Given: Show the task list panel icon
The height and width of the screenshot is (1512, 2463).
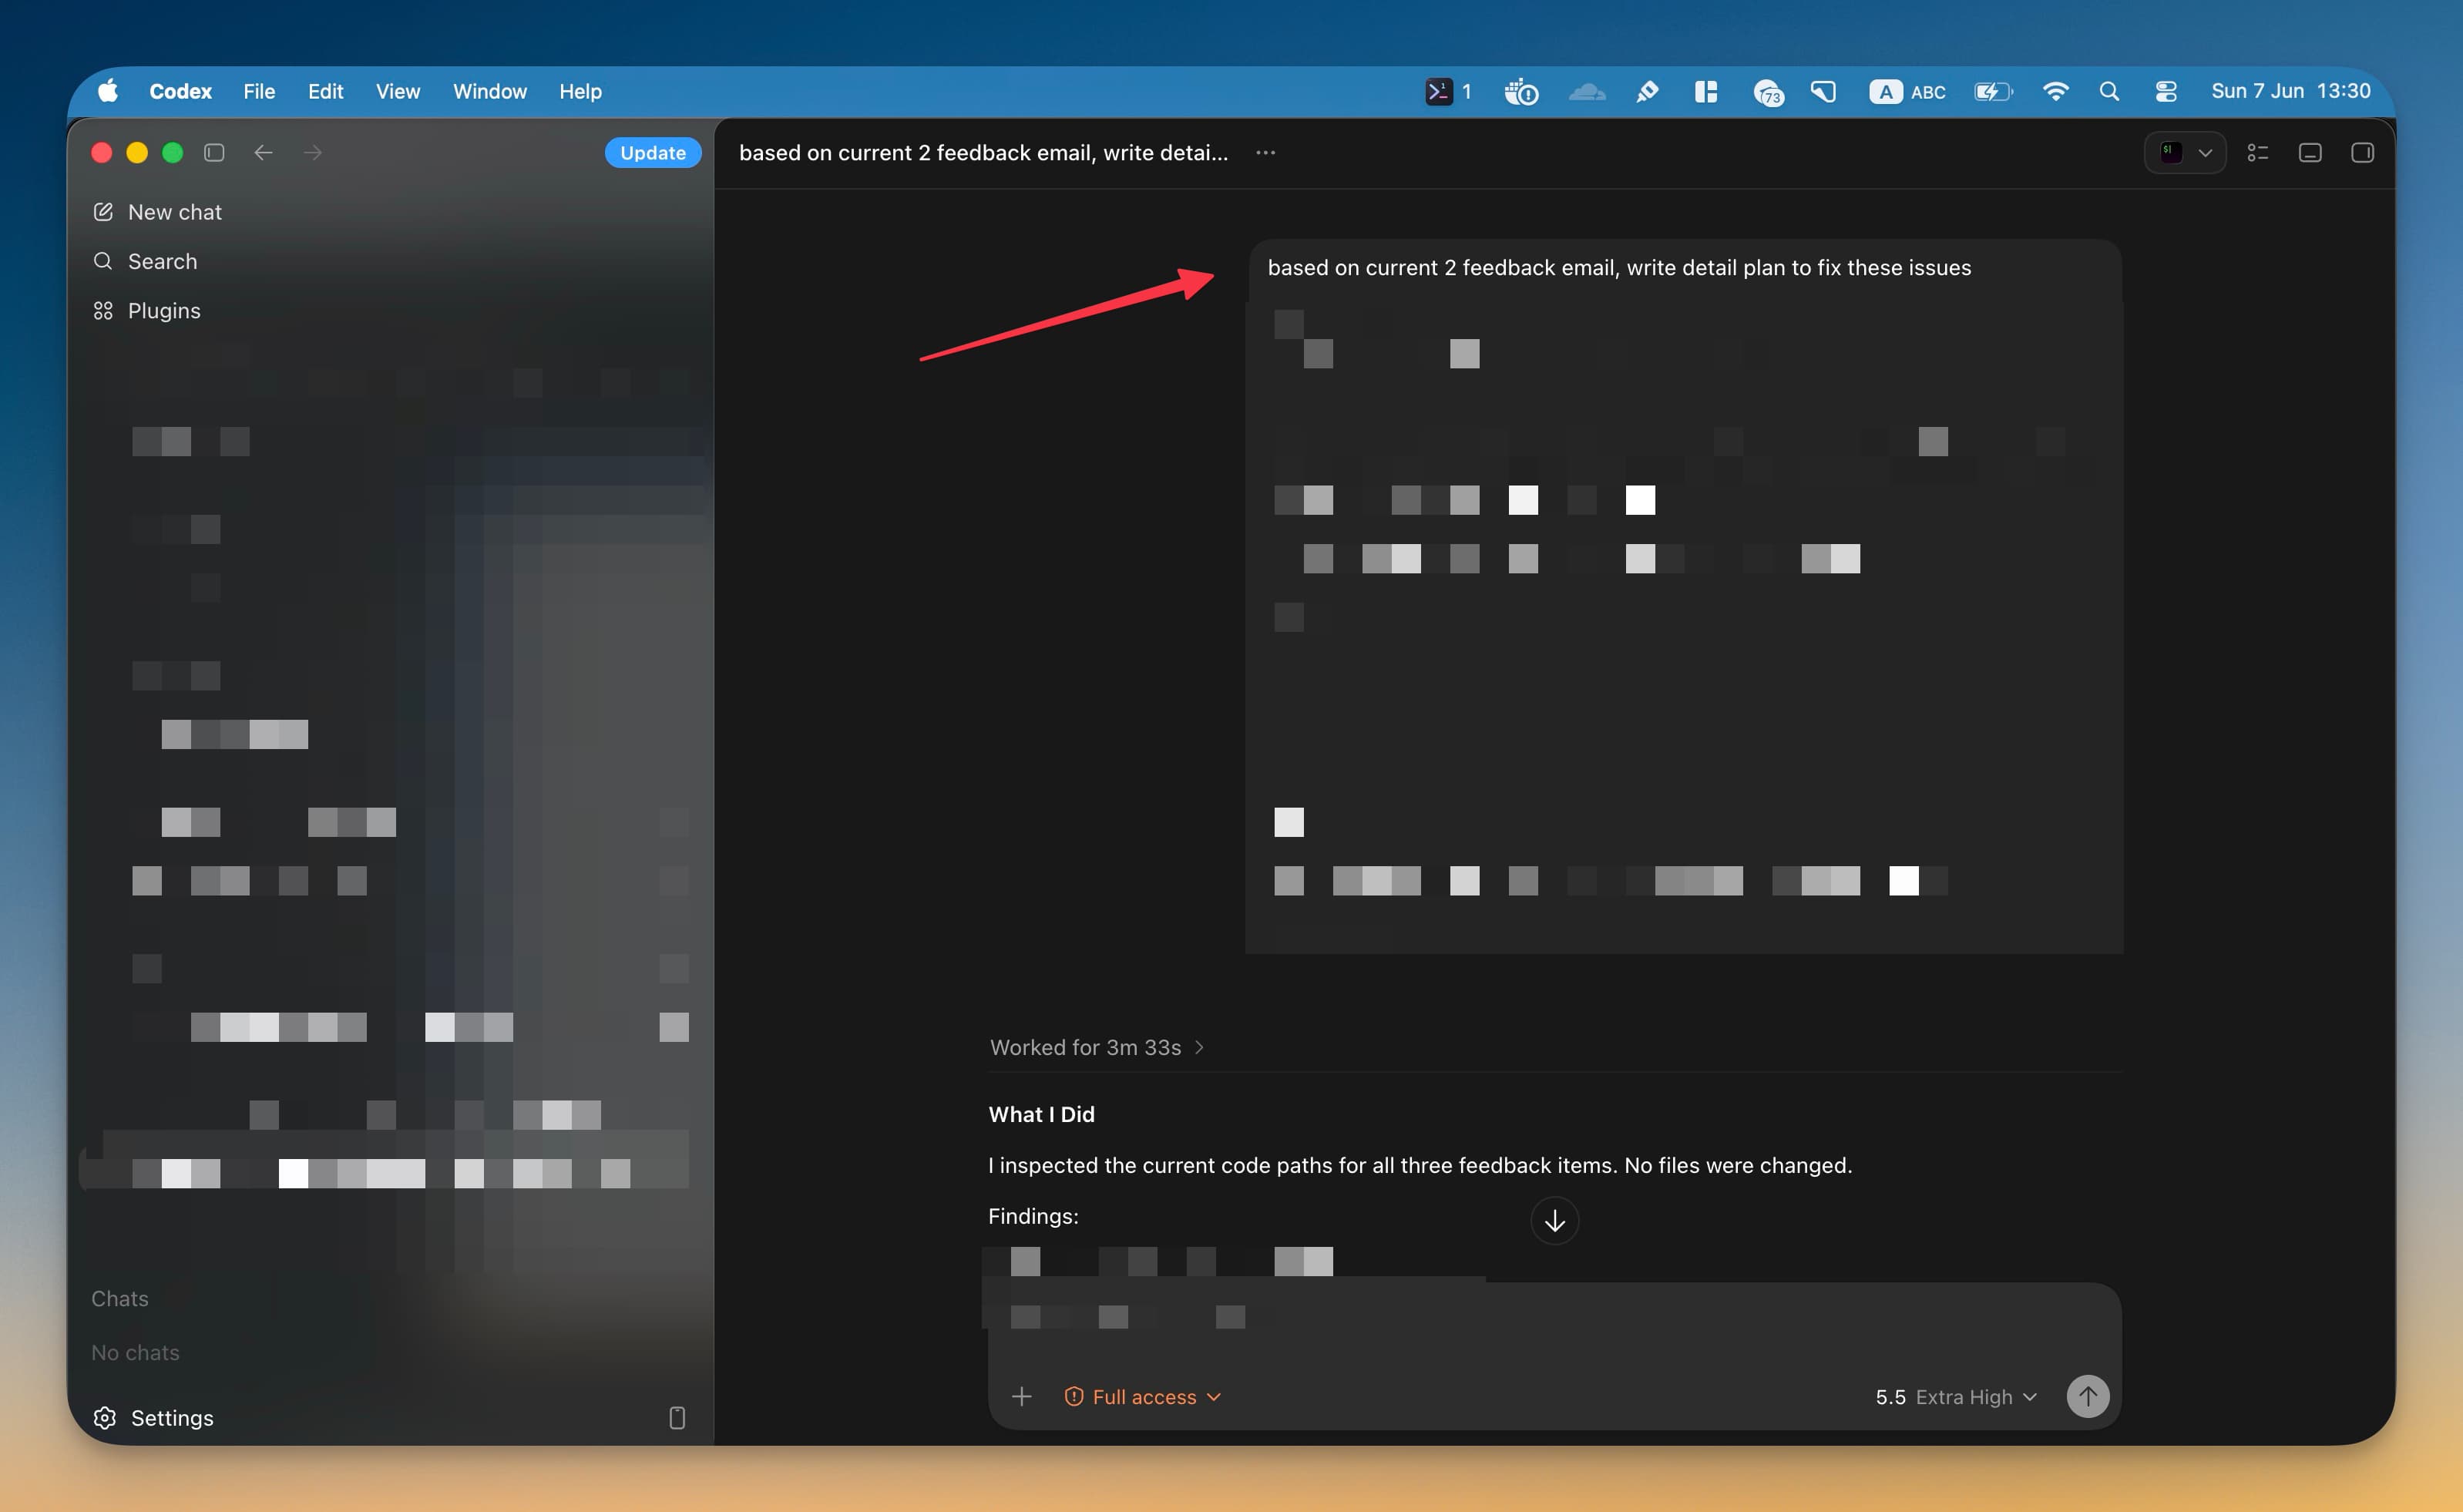Looking at the screenshot, I should tap(2258, 152).
